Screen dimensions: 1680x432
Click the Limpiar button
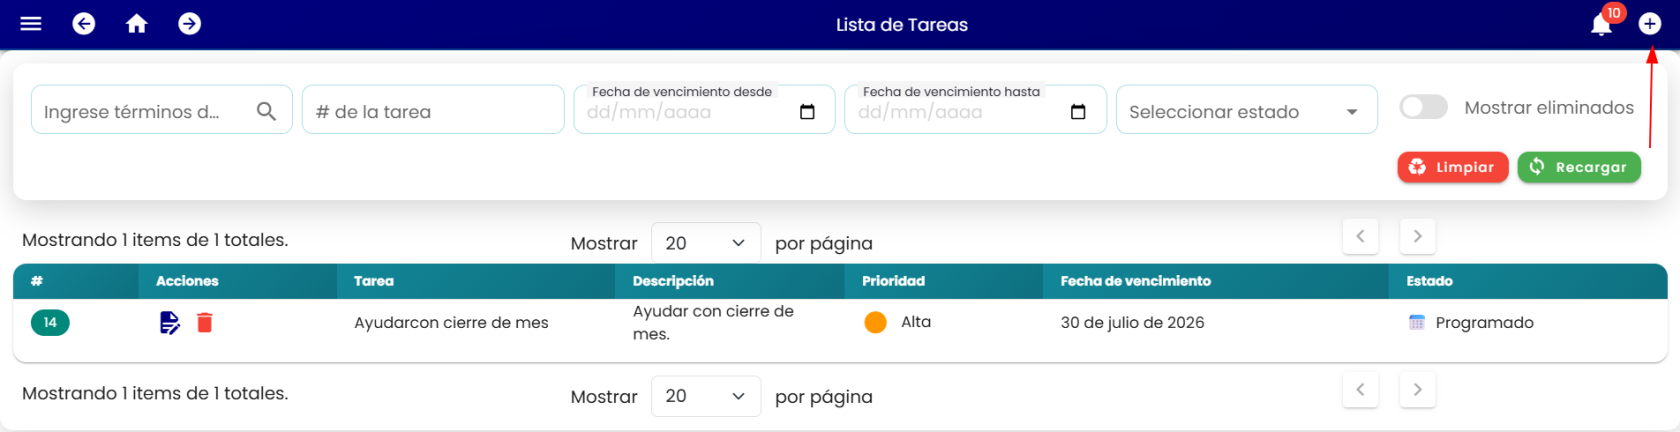1452,167
